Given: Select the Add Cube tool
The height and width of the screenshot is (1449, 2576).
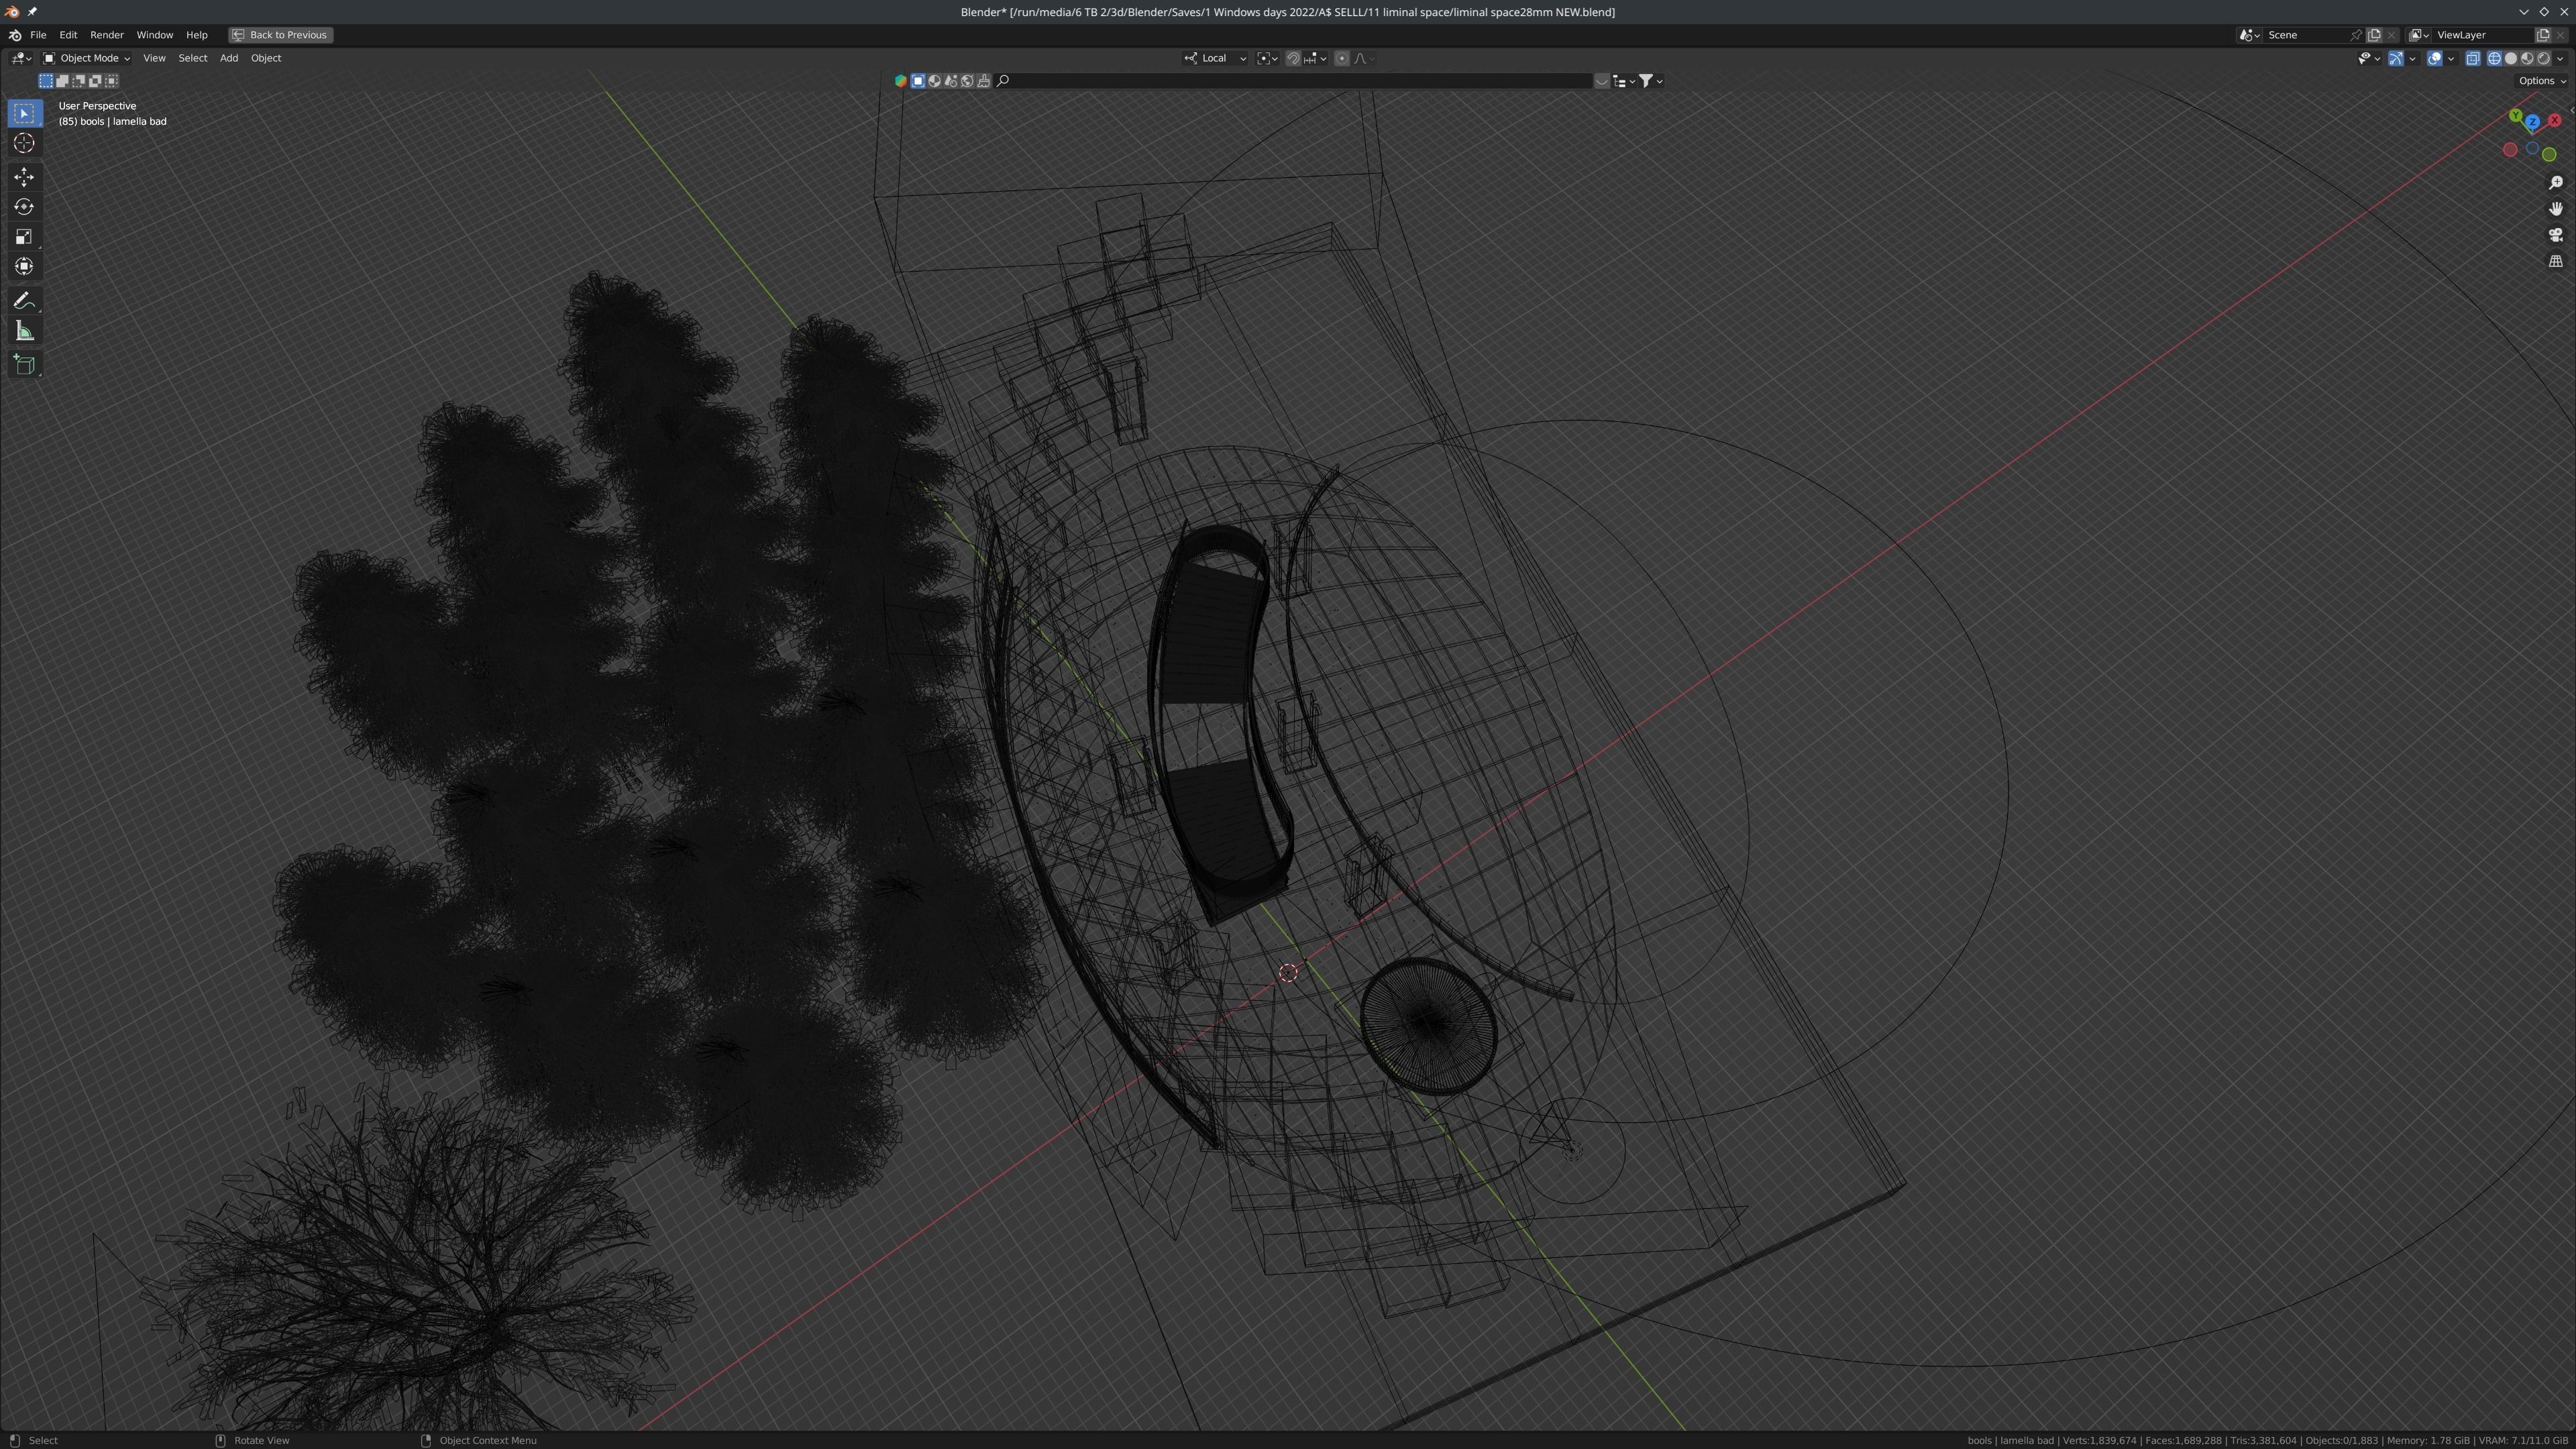Looking at the screenshot, I should (x=24, y=365).
